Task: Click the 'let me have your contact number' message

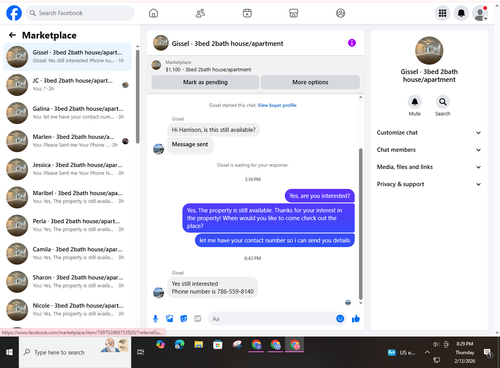Action: 275,240
